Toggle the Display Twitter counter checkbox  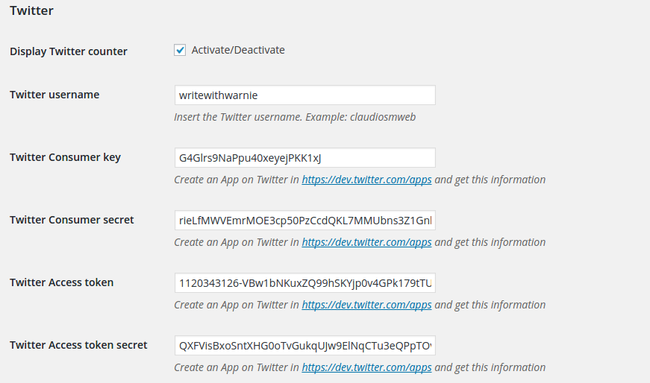179,50
